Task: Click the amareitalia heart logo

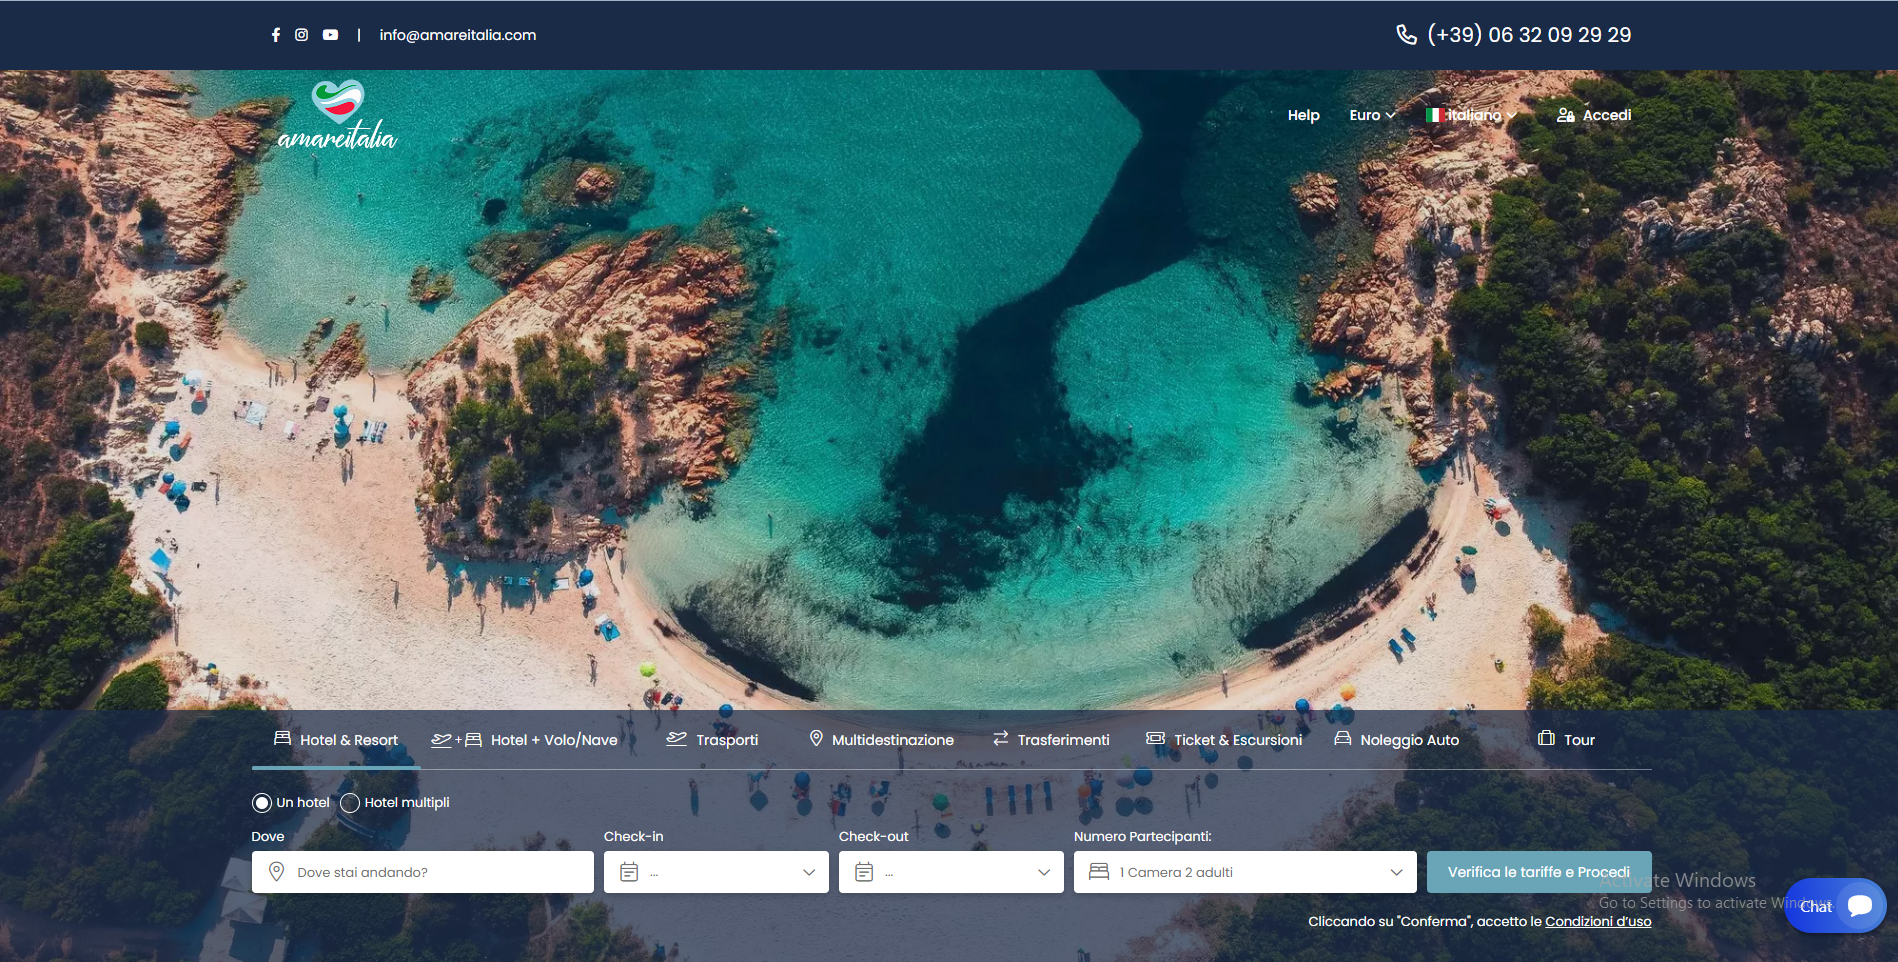Action: 337,116
